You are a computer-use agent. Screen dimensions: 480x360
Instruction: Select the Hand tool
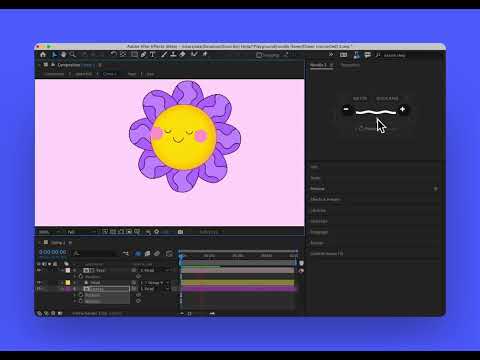(63, 55)
